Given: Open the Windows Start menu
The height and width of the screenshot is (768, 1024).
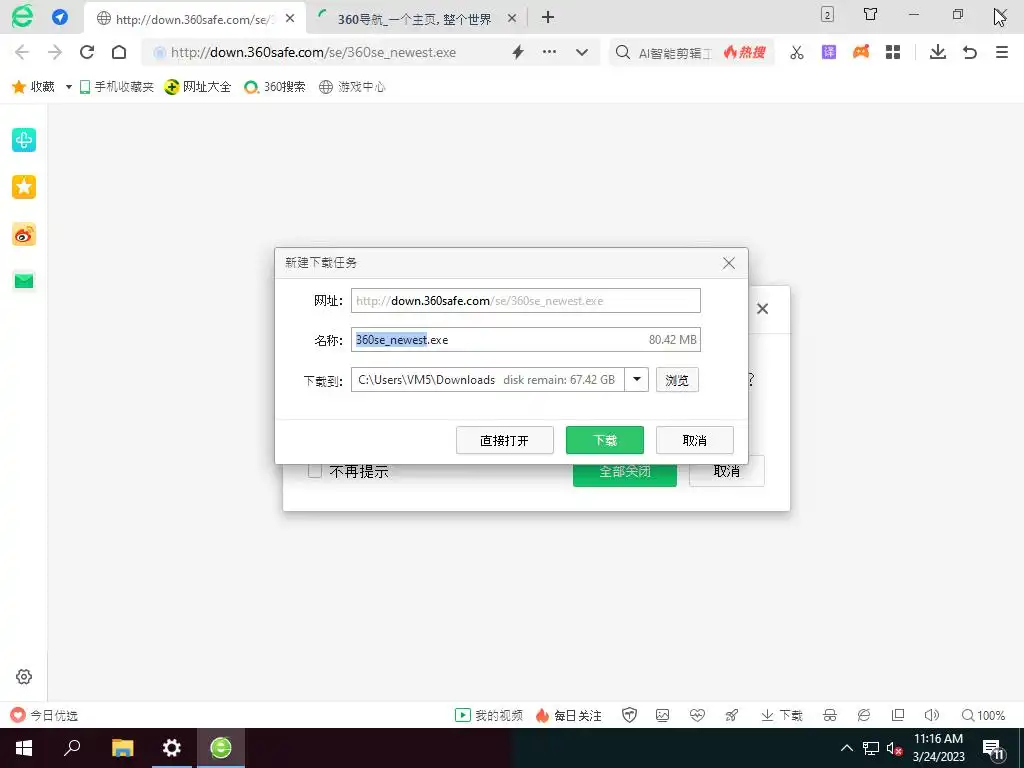Looking at the screenshot, I should (x=24, y=748).
